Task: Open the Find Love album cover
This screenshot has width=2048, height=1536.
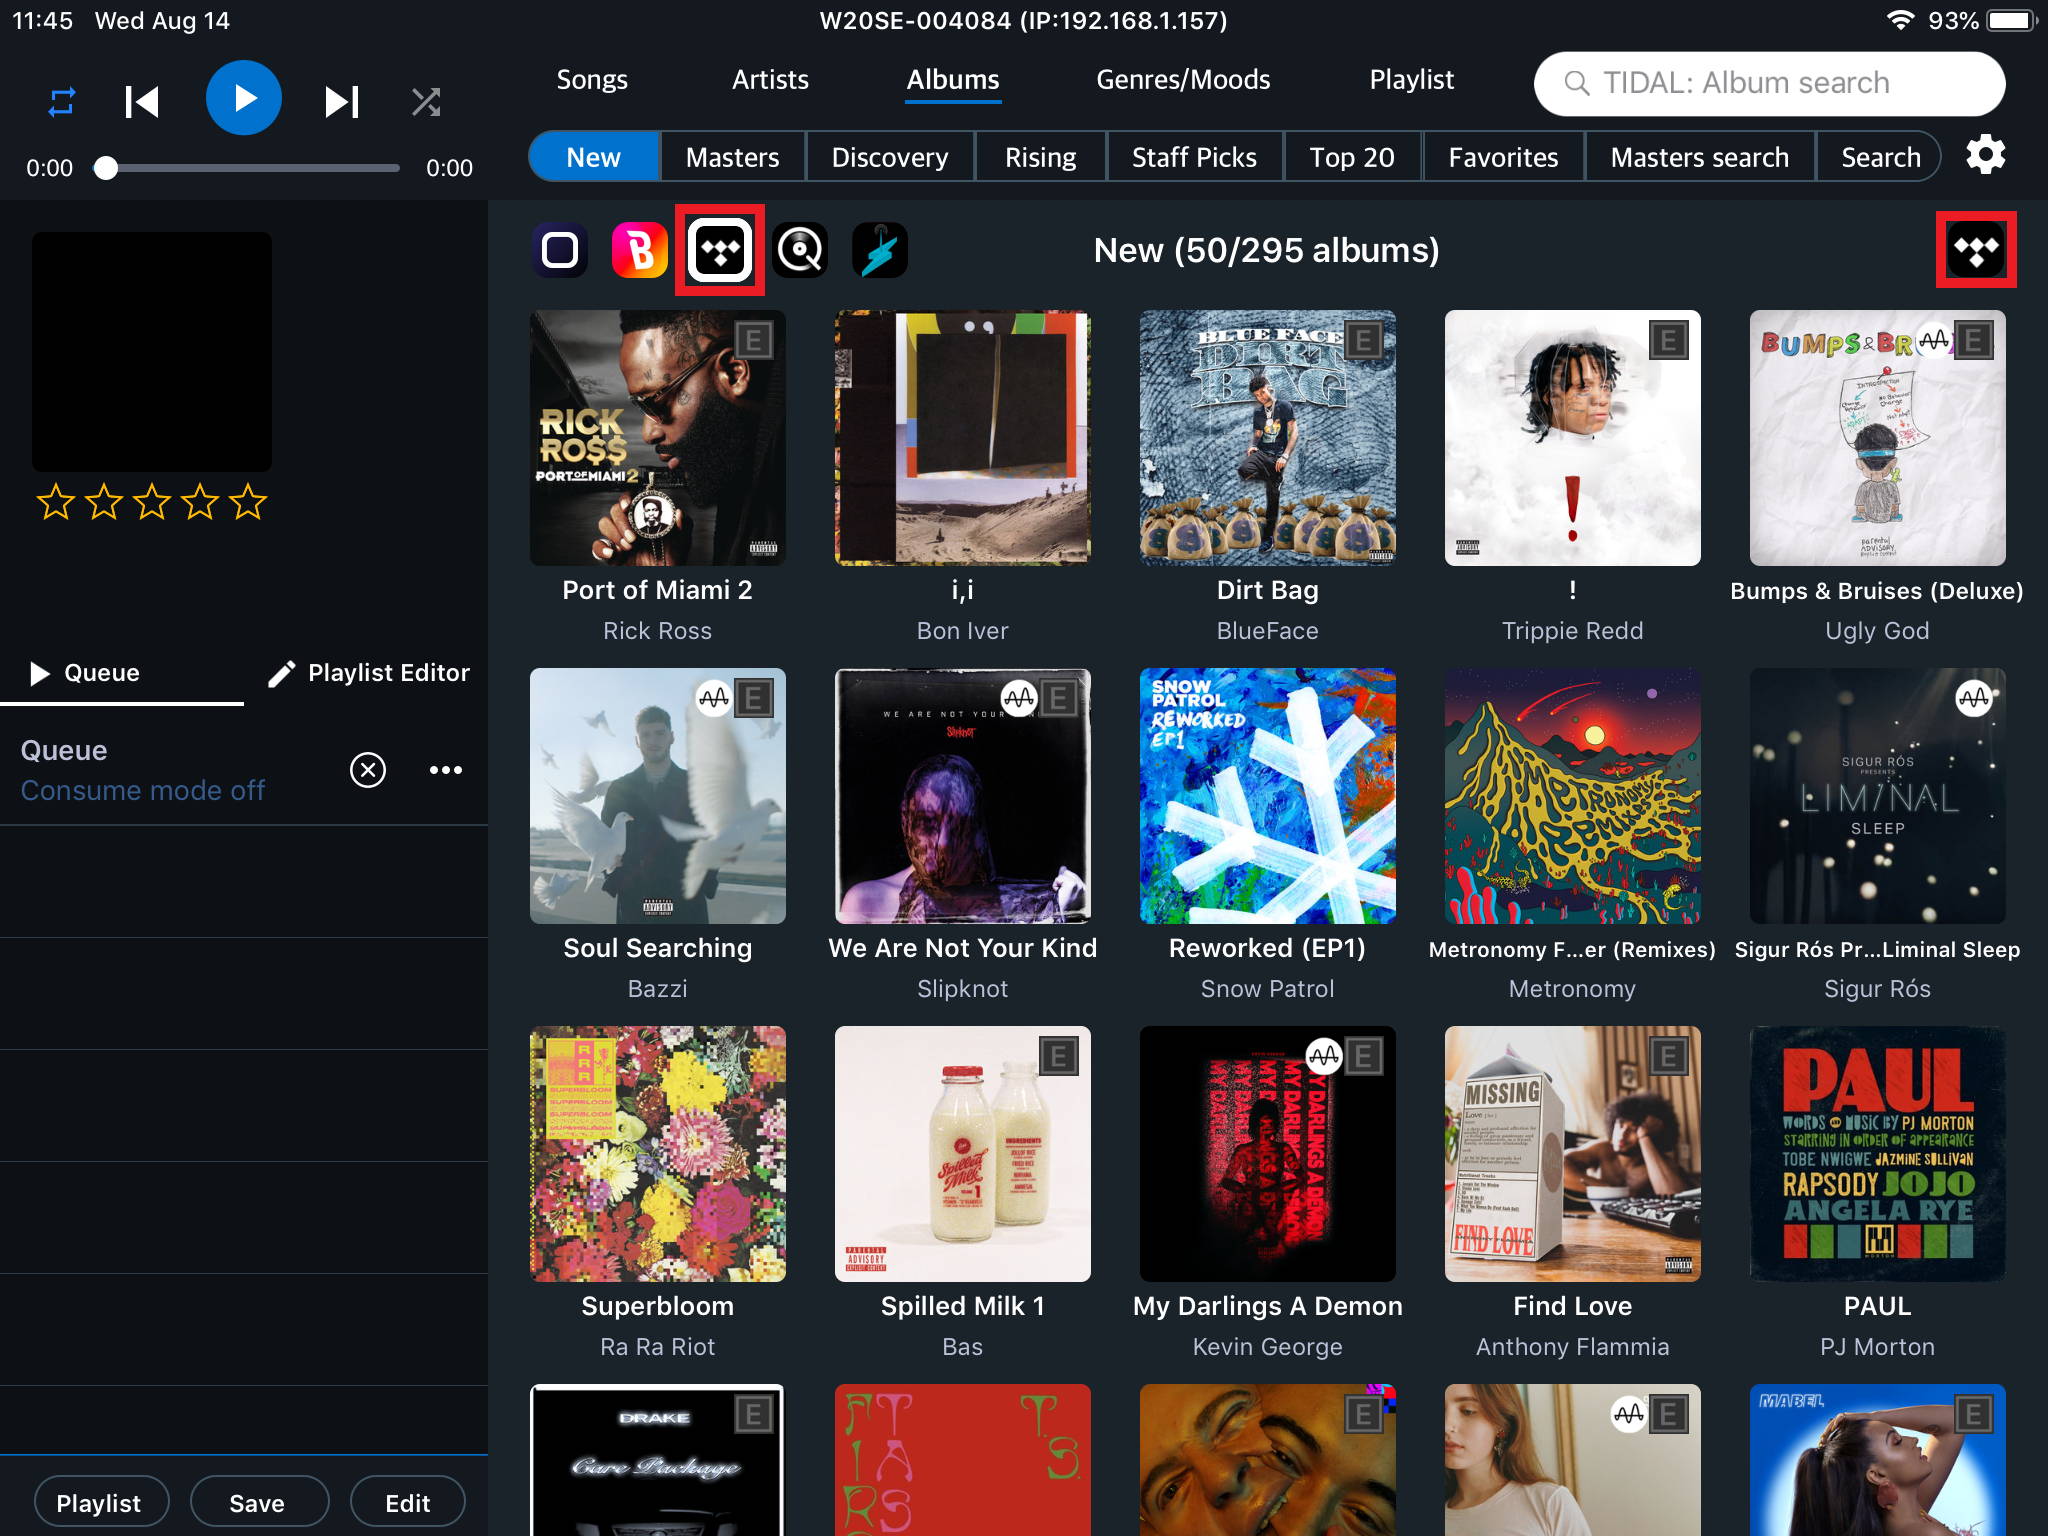Action: [1573, 1154]
